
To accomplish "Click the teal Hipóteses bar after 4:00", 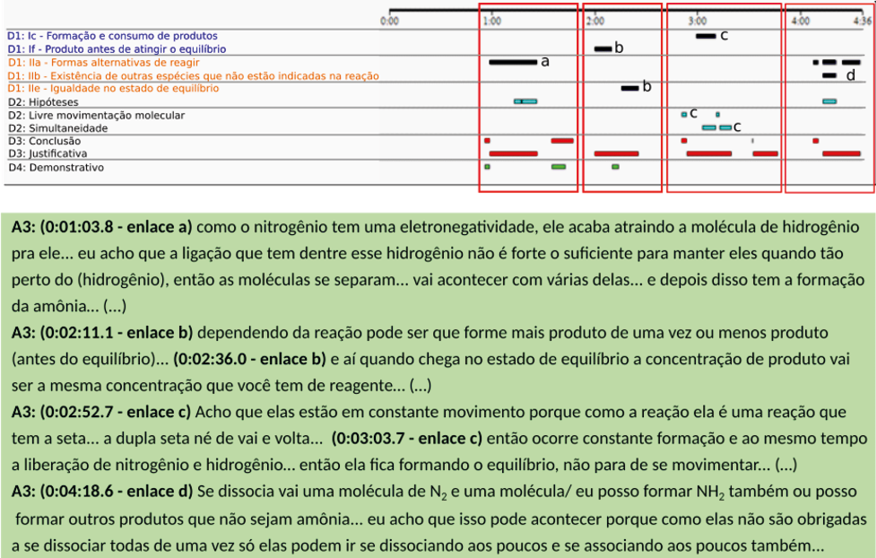I will [x=829, y=101].
